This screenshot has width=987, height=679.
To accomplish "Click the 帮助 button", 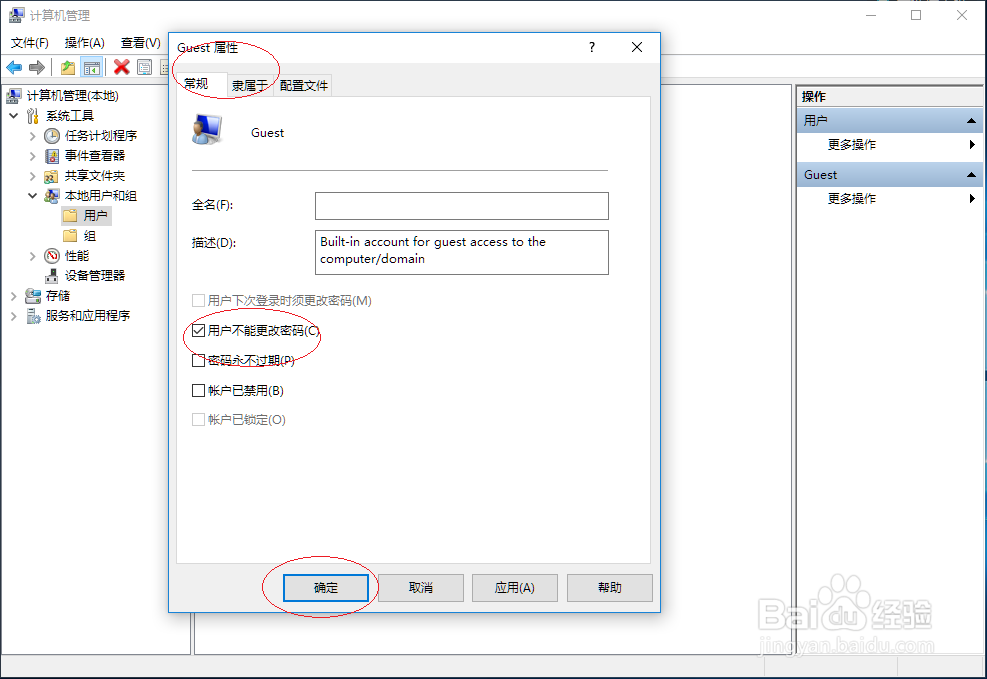I will click(609, 588).
